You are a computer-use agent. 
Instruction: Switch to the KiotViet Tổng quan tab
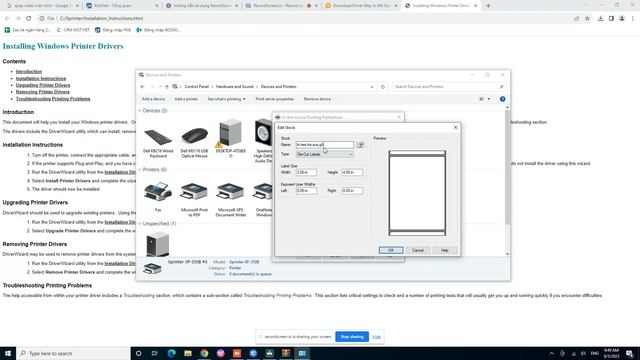tap(121, 6)
